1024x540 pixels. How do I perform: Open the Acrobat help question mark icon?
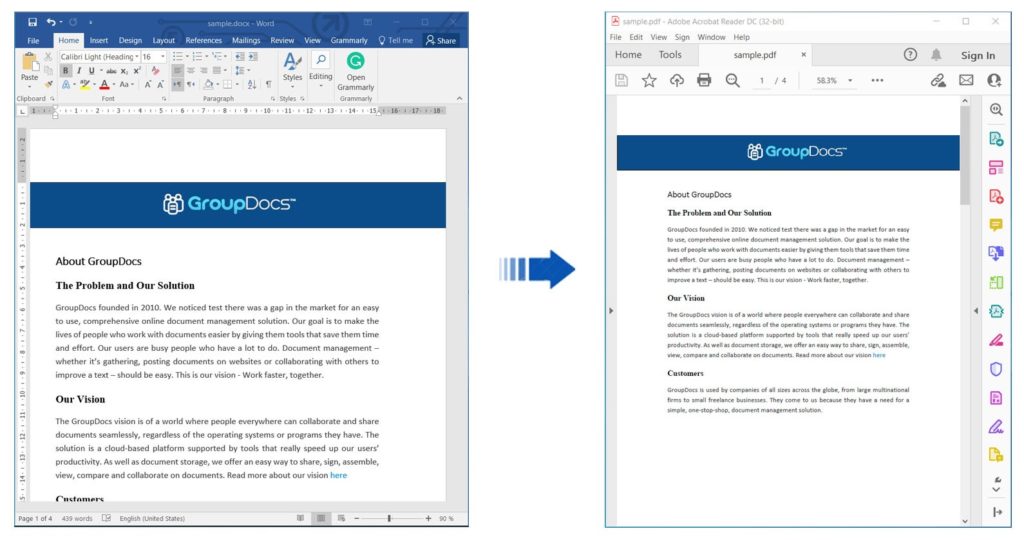coord(910,55)
